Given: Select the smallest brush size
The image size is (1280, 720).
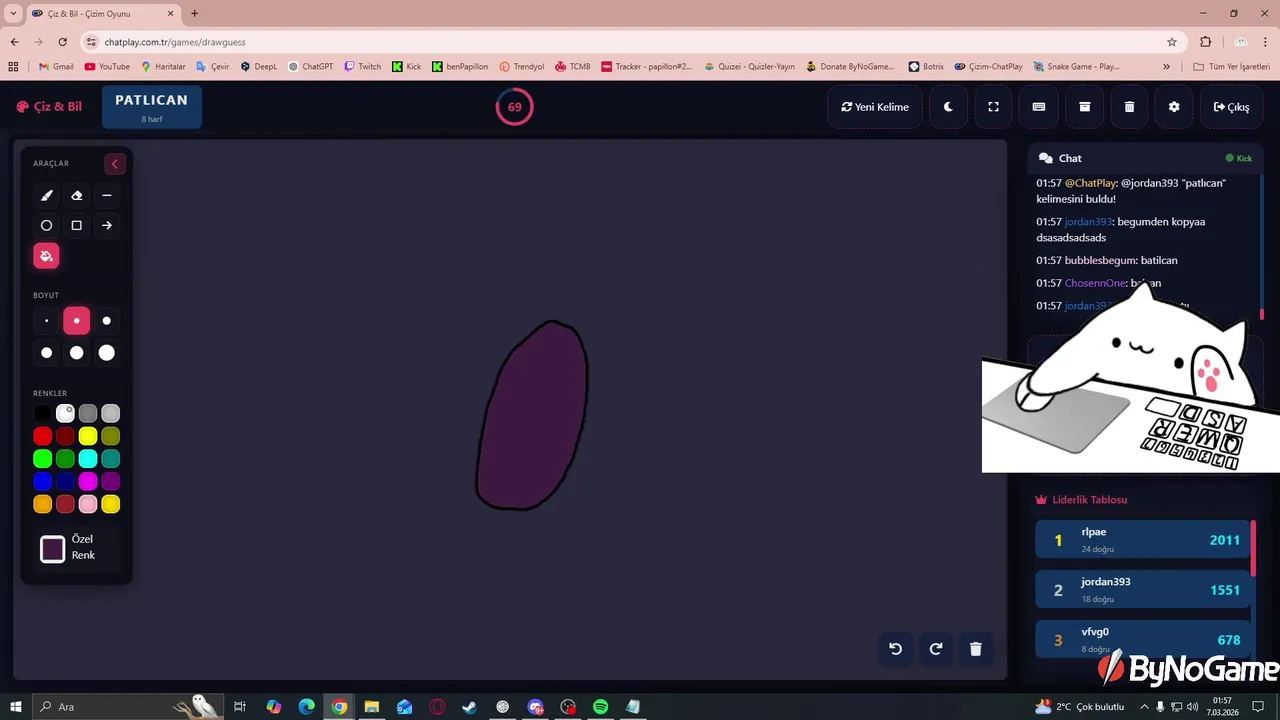Looking at the screenshot, I should (46, 321).
